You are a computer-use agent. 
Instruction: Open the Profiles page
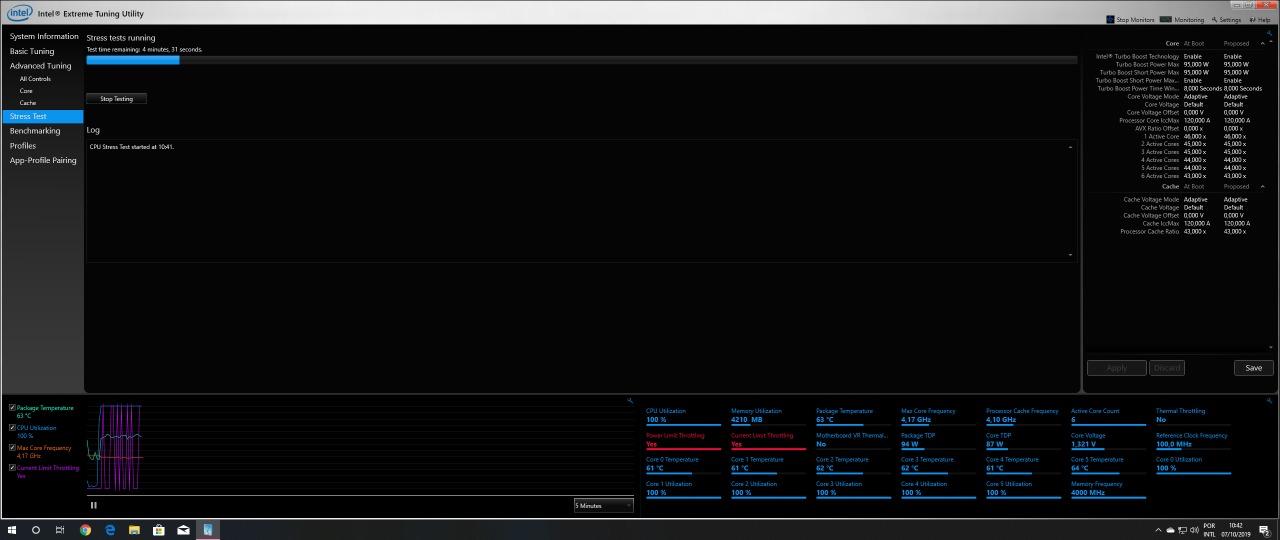tap(22, 146)
